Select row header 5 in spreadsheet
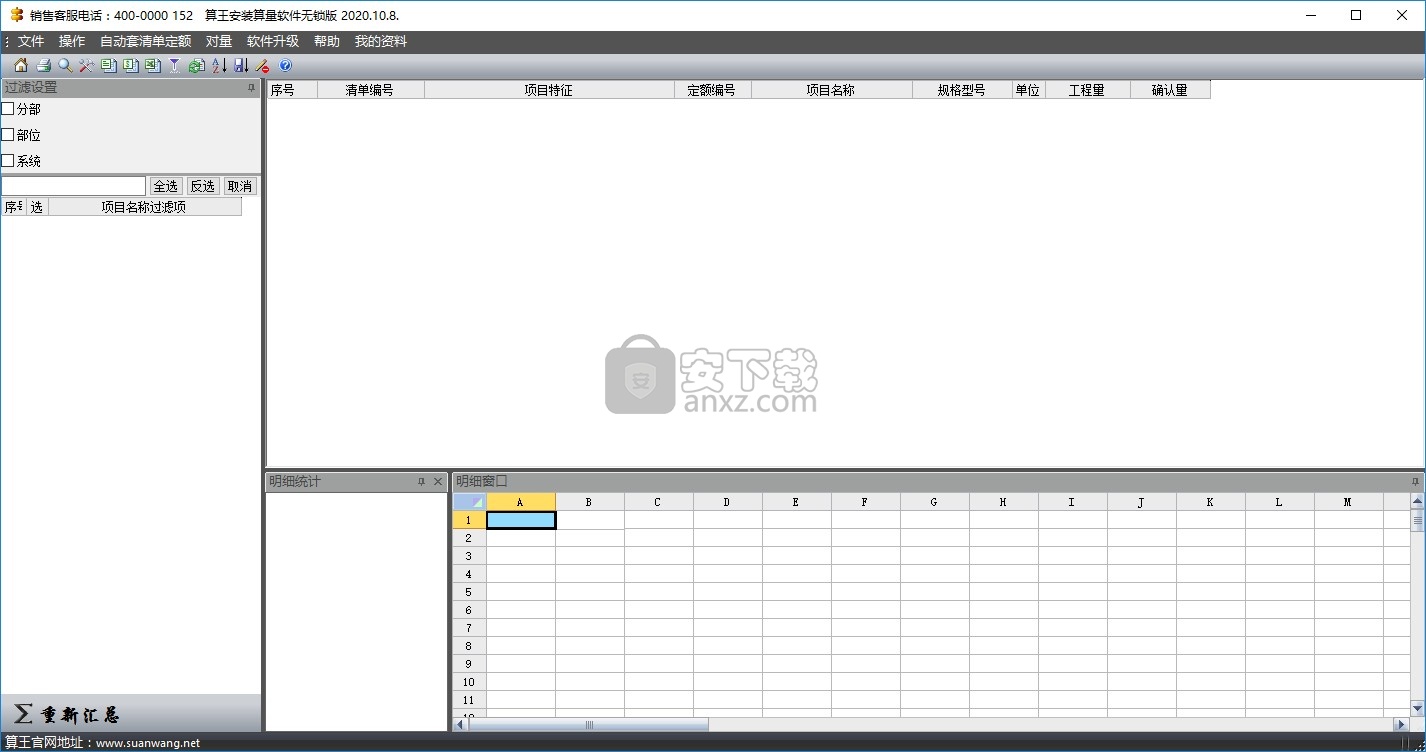 (x=469, y=592)
